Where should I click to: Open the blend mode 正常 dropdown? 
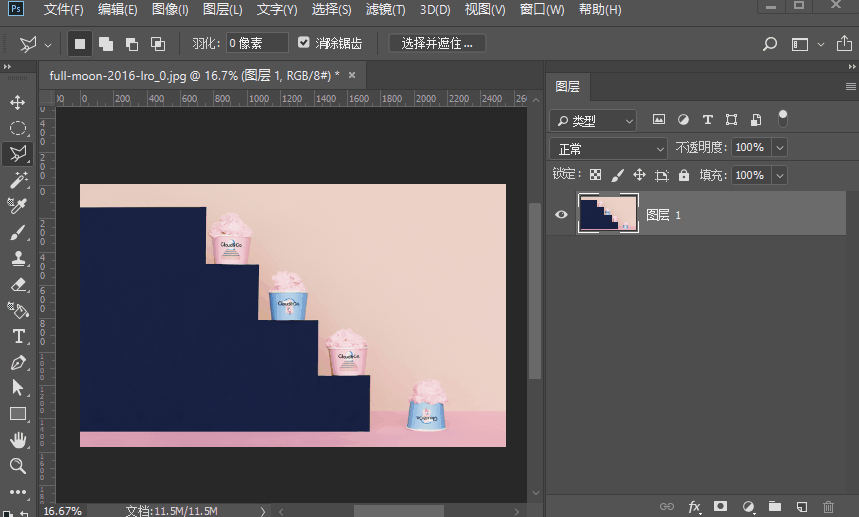coord(608,148)
